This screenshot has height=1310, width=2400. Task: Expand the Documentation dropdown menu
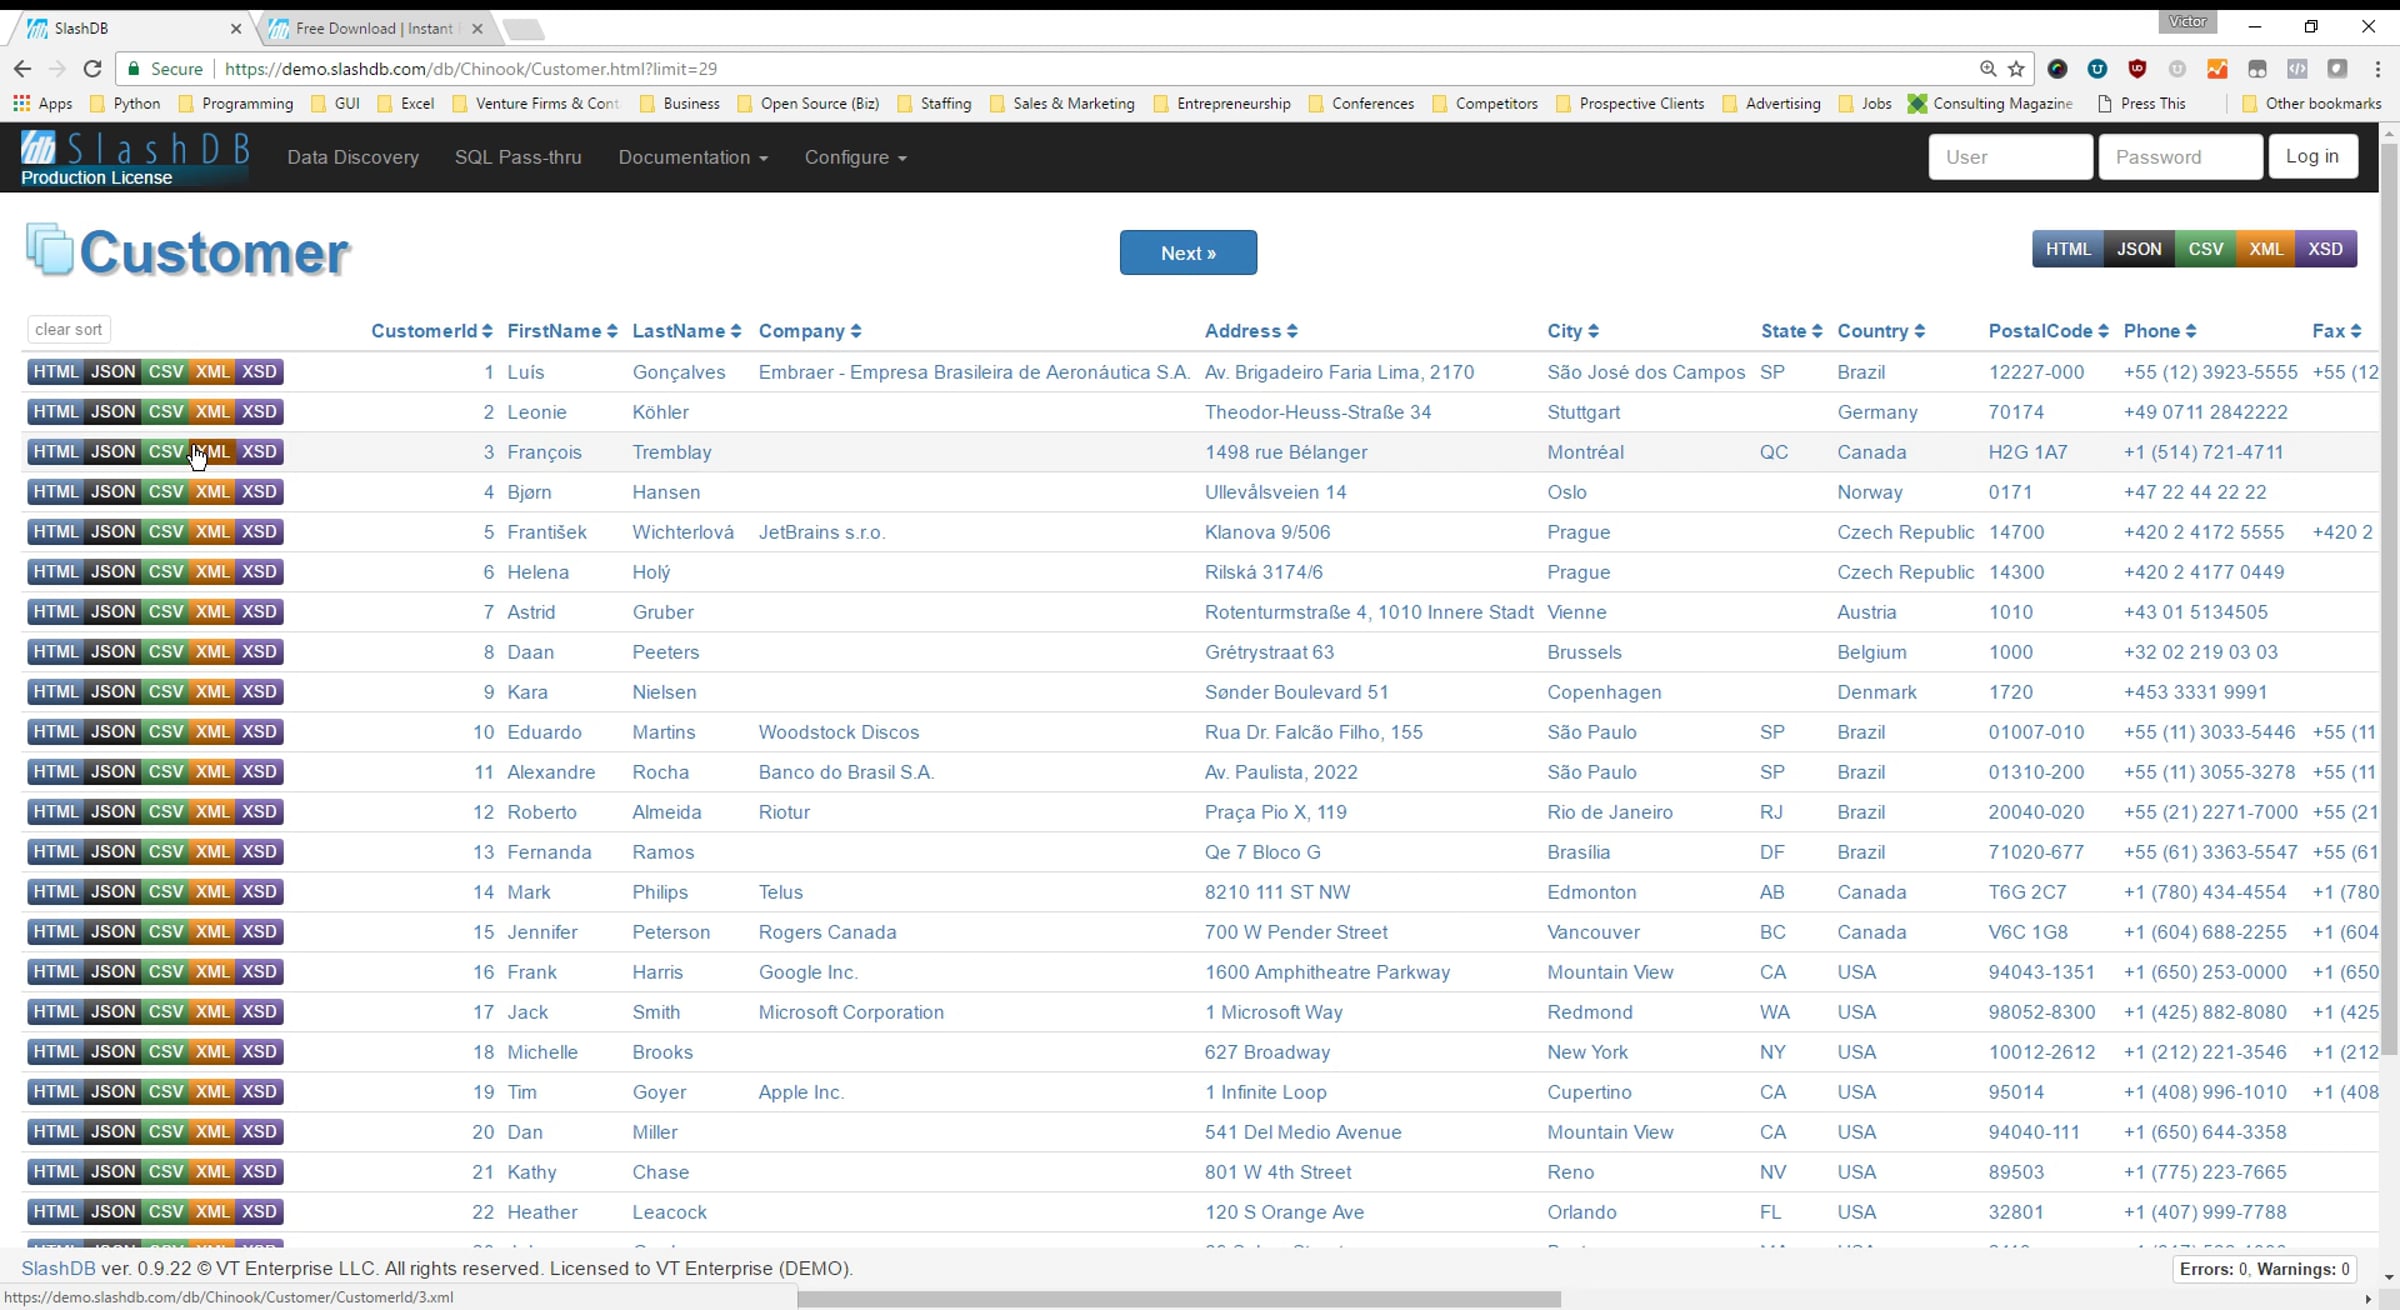[693, 157]
